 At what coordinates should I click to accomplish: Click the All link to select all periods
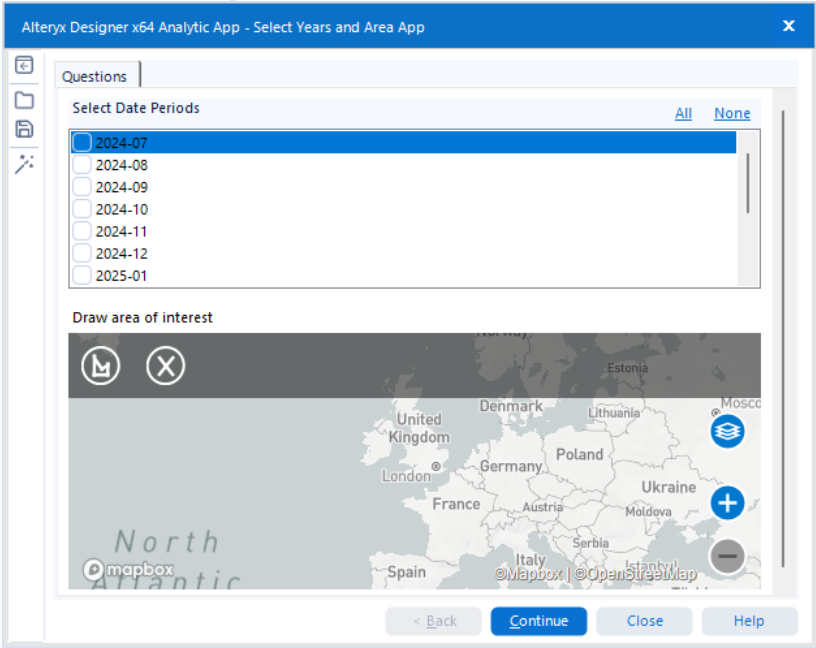[x=683, y=114]
